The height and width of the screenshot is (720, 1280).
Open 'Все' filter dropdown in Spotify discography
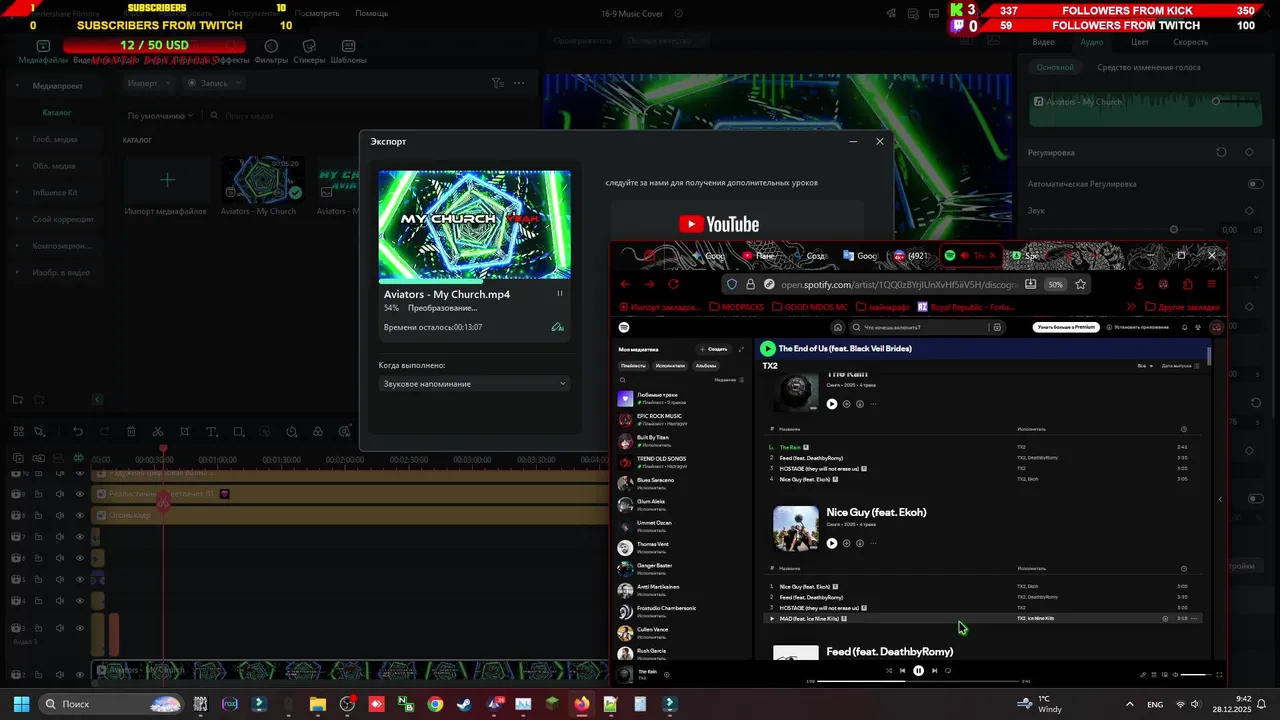[1145, 366]
